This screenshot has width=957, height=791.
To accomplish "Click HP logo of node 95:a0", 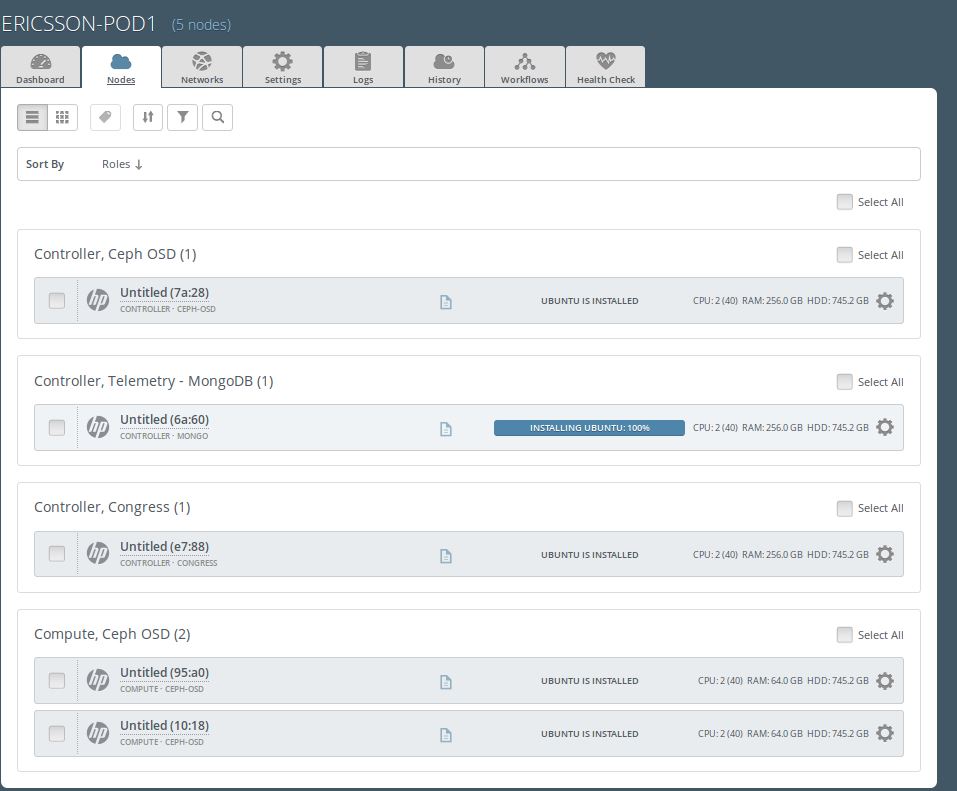I will 98,680.
